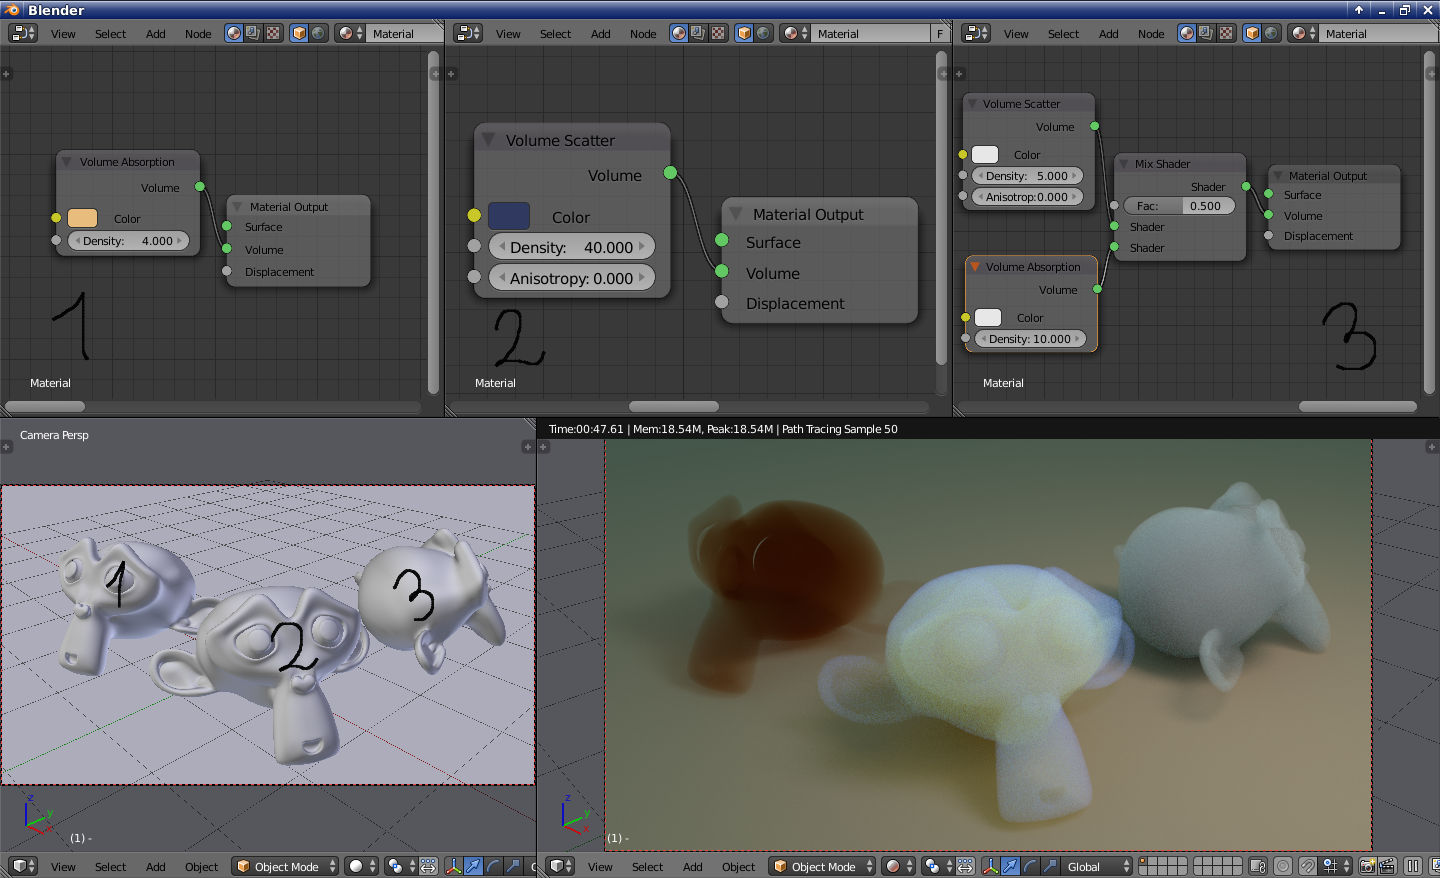Viewport: 1440px width, 878px height.
Task: Select world shading globe icon in left node editor
Action: click(x=318, y=33)
